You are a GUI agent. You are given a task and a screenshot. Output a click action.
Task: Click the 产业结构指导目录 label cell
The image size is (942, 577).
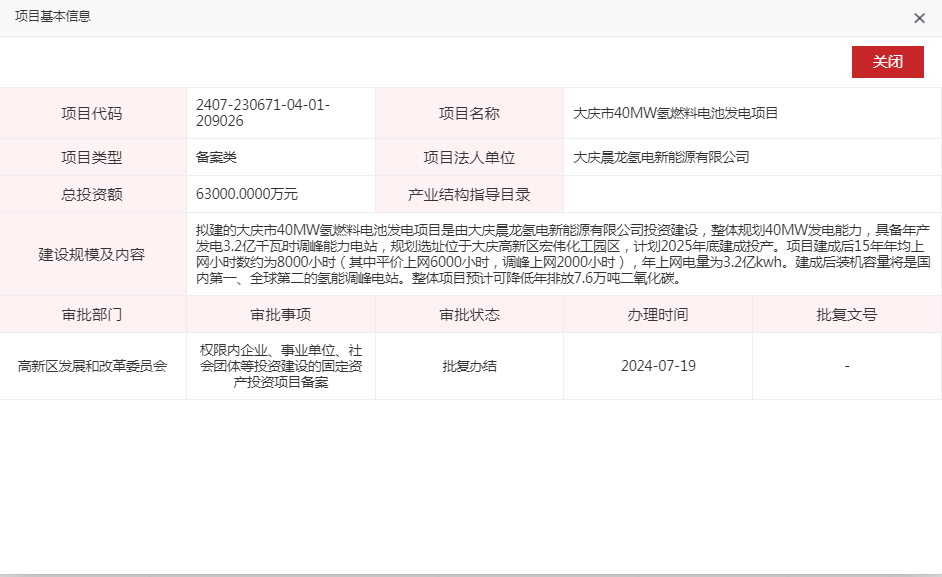tap(469, 194)
